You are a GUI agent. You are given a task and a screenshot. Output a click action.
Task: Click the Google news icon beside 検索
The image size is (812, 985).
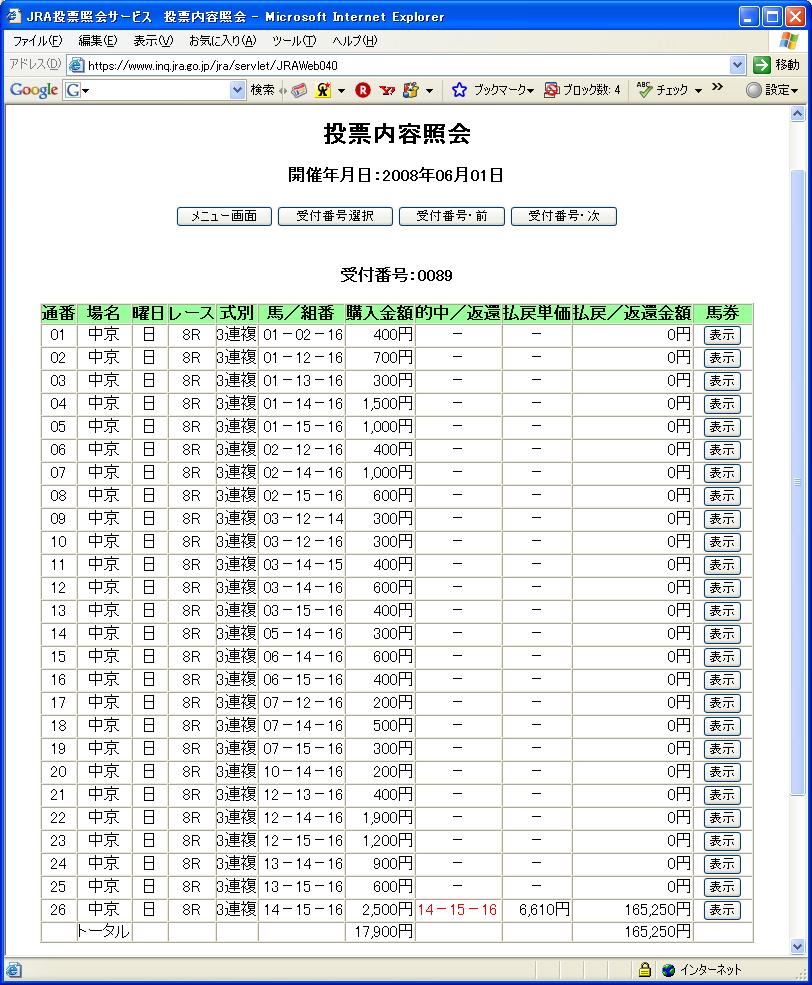click(x=299, y=90)
